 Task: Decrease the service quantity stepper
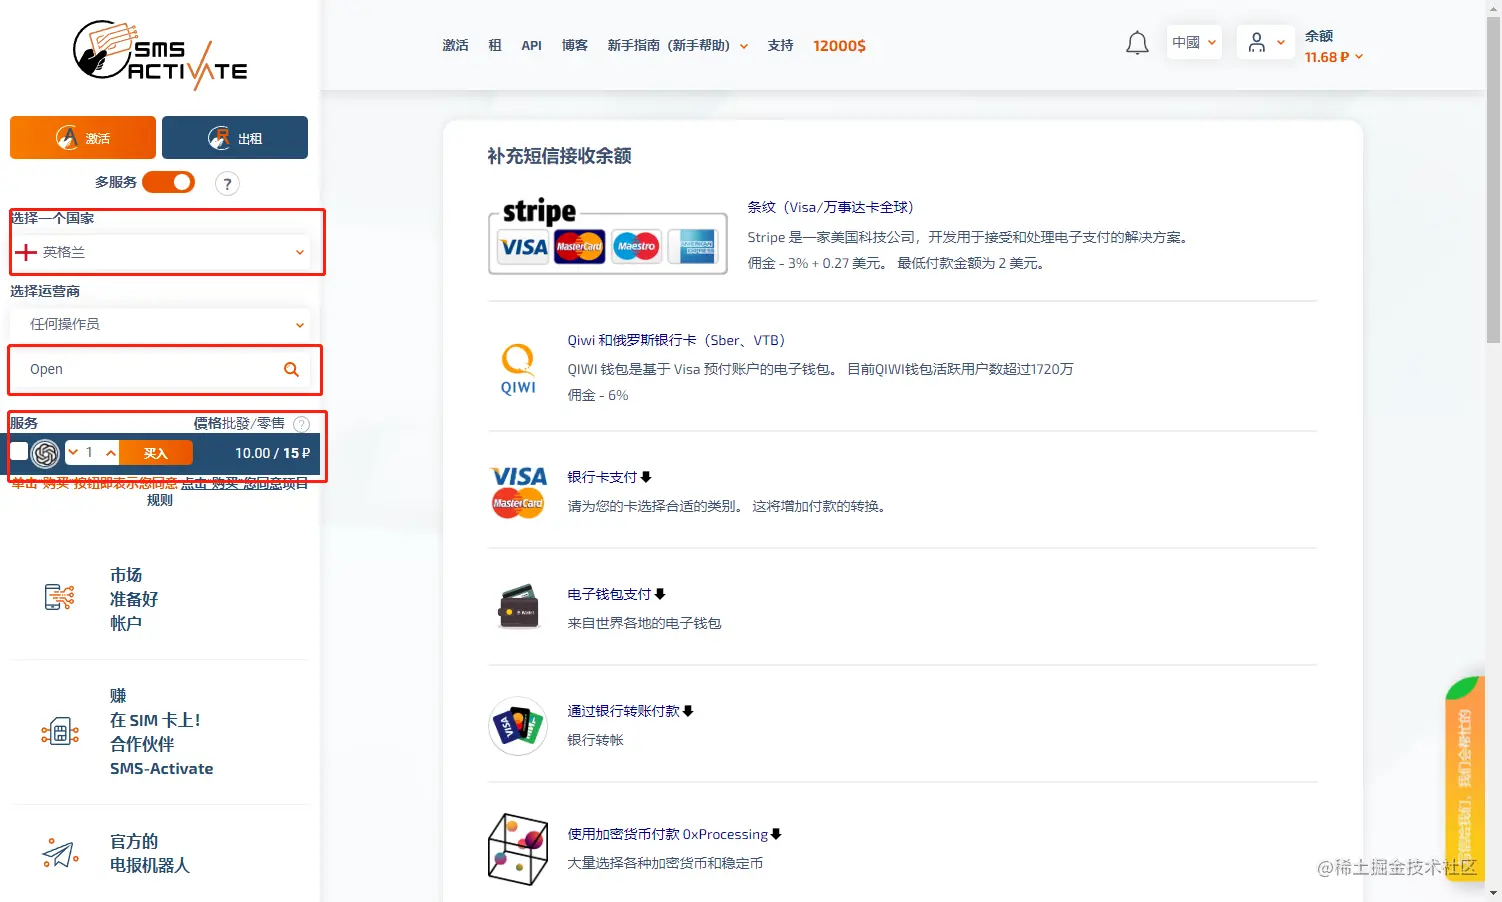tap(73, 453)
